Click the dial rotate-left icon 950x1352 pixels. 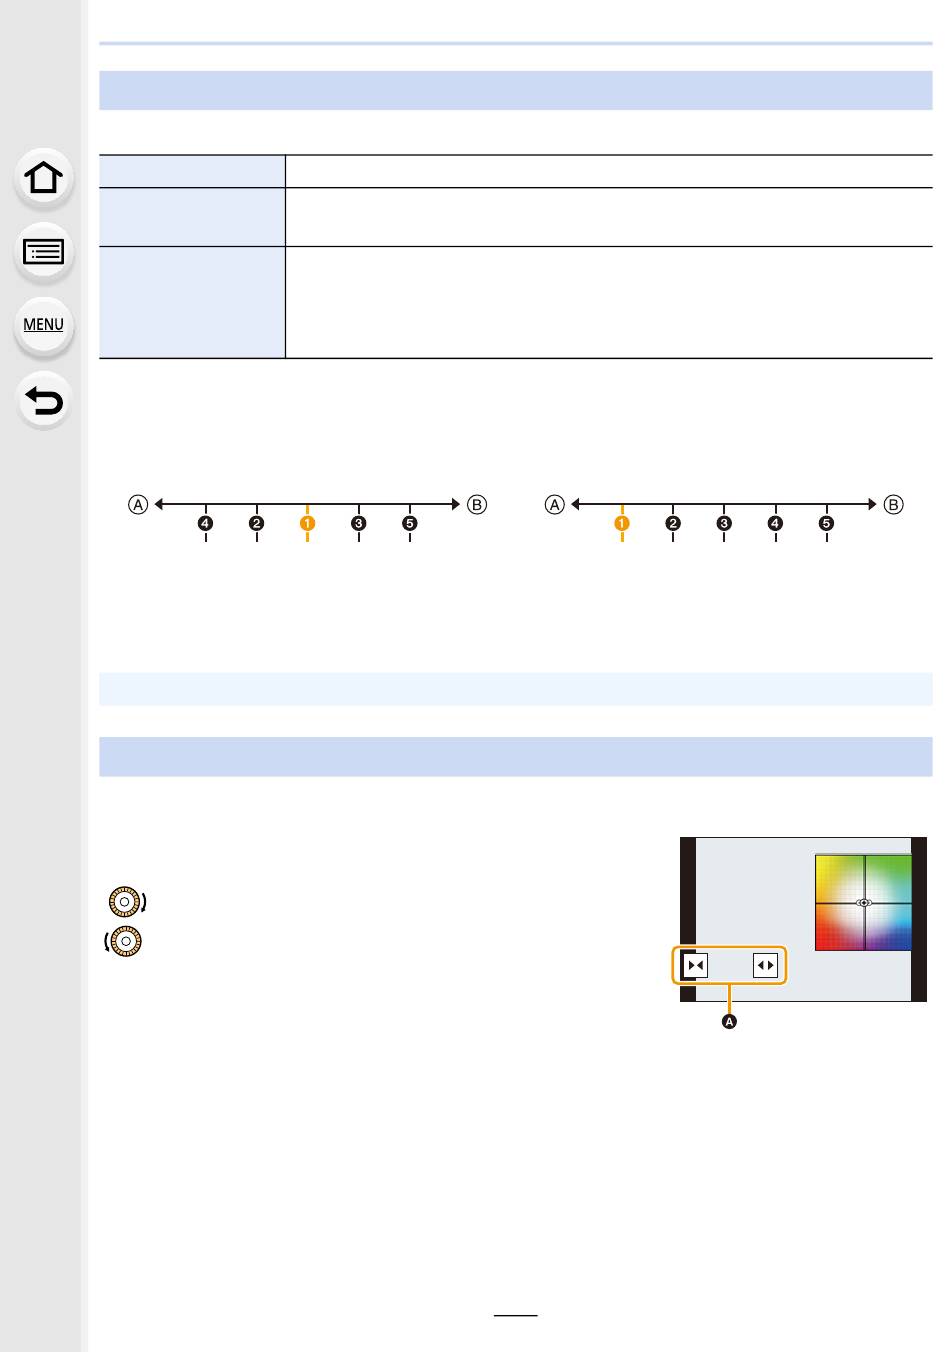coord(125,941)
